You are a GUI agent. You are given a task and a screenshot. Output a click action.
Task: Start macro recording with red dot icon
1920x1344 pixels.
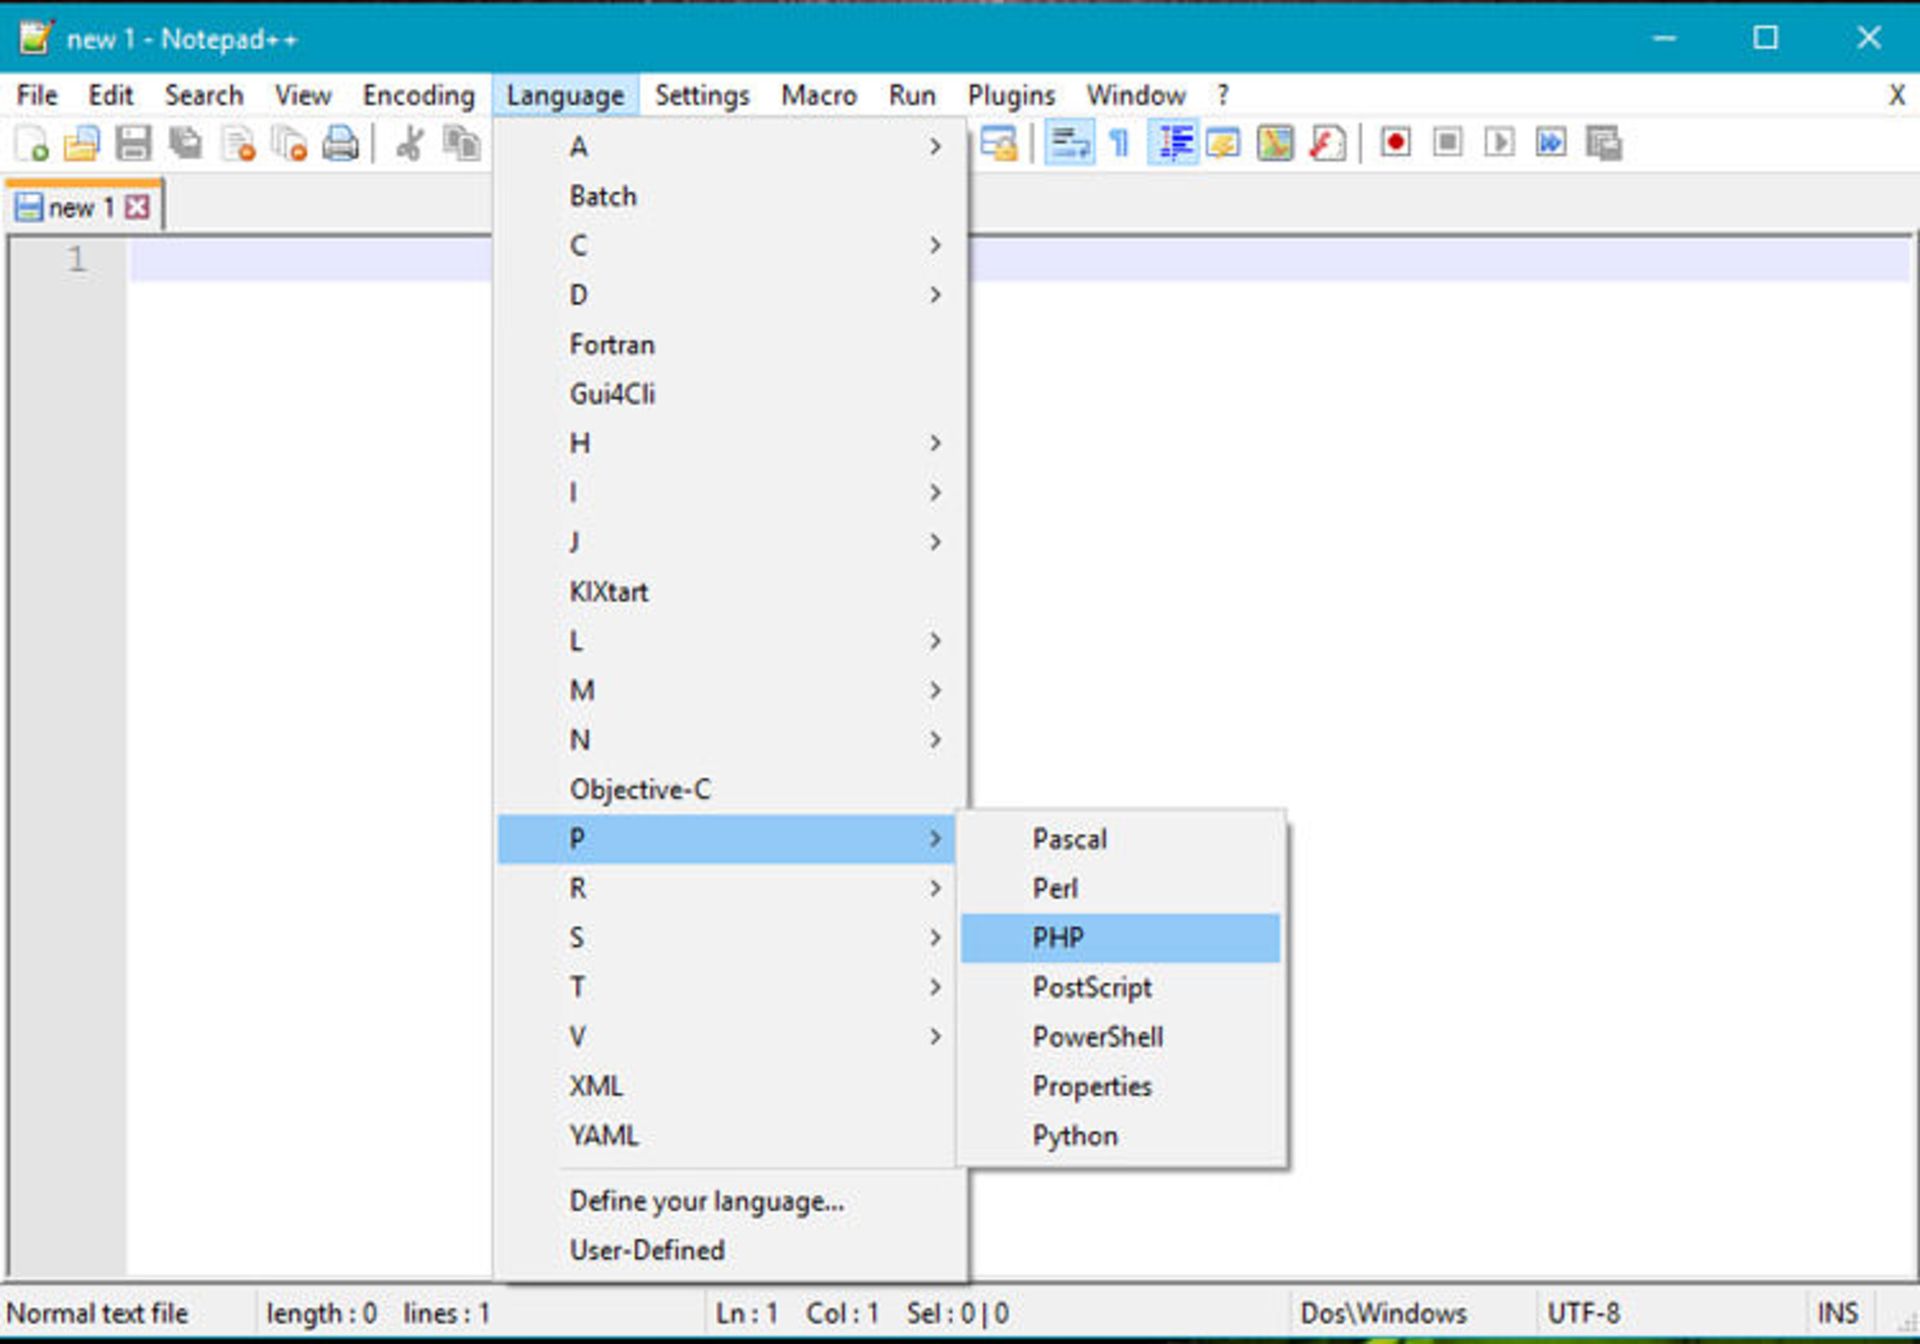click(1396, 143)
